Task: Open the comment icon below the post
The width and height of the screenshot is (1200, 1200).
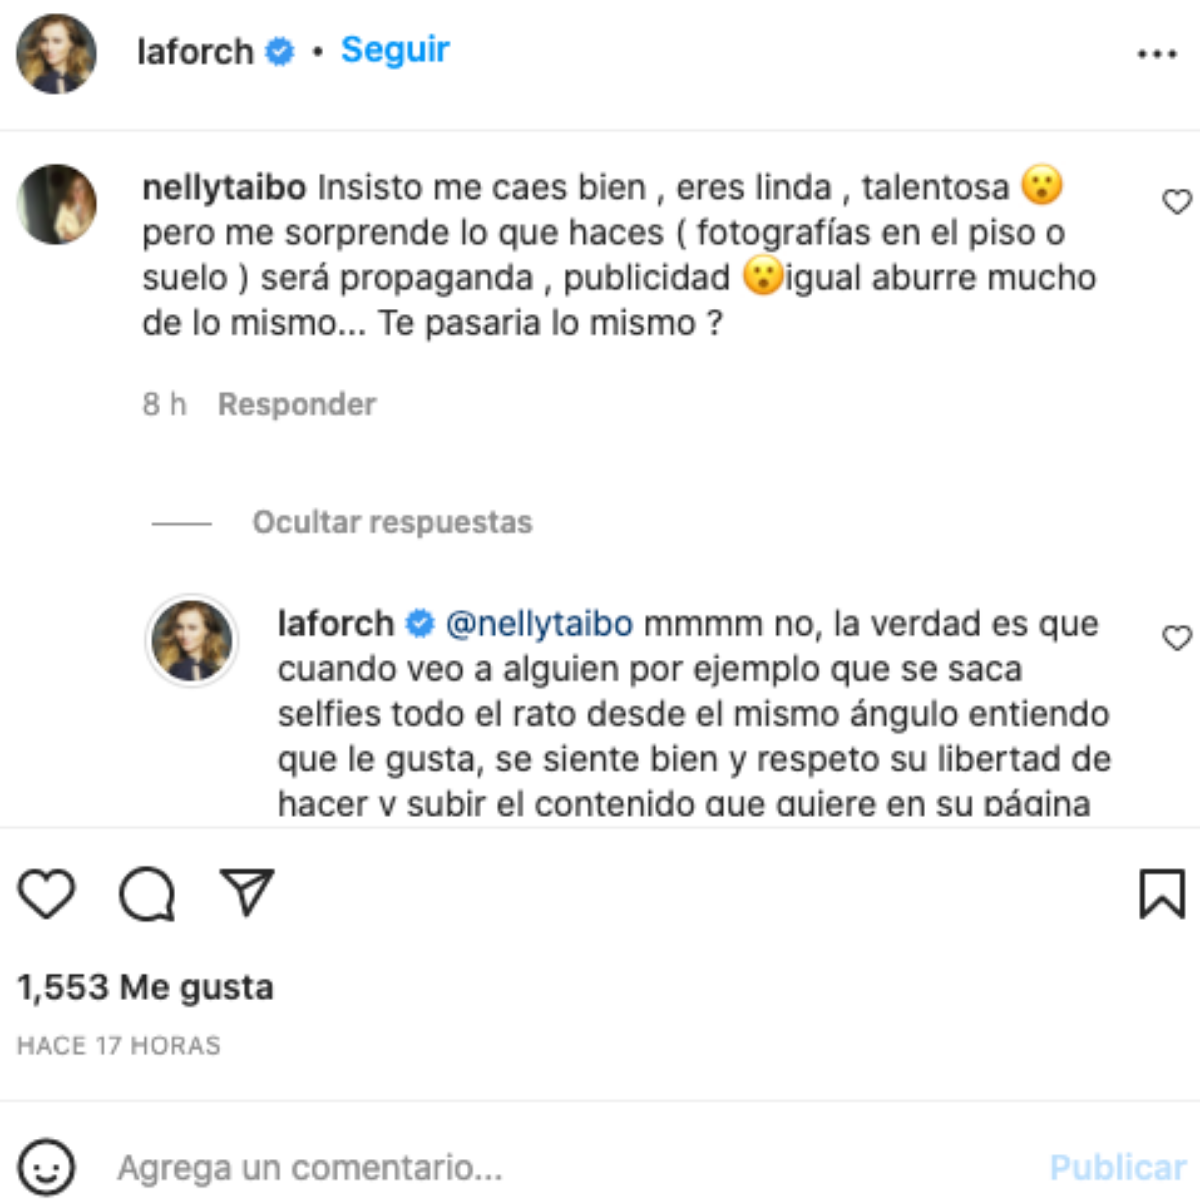Action: [148, 895]
